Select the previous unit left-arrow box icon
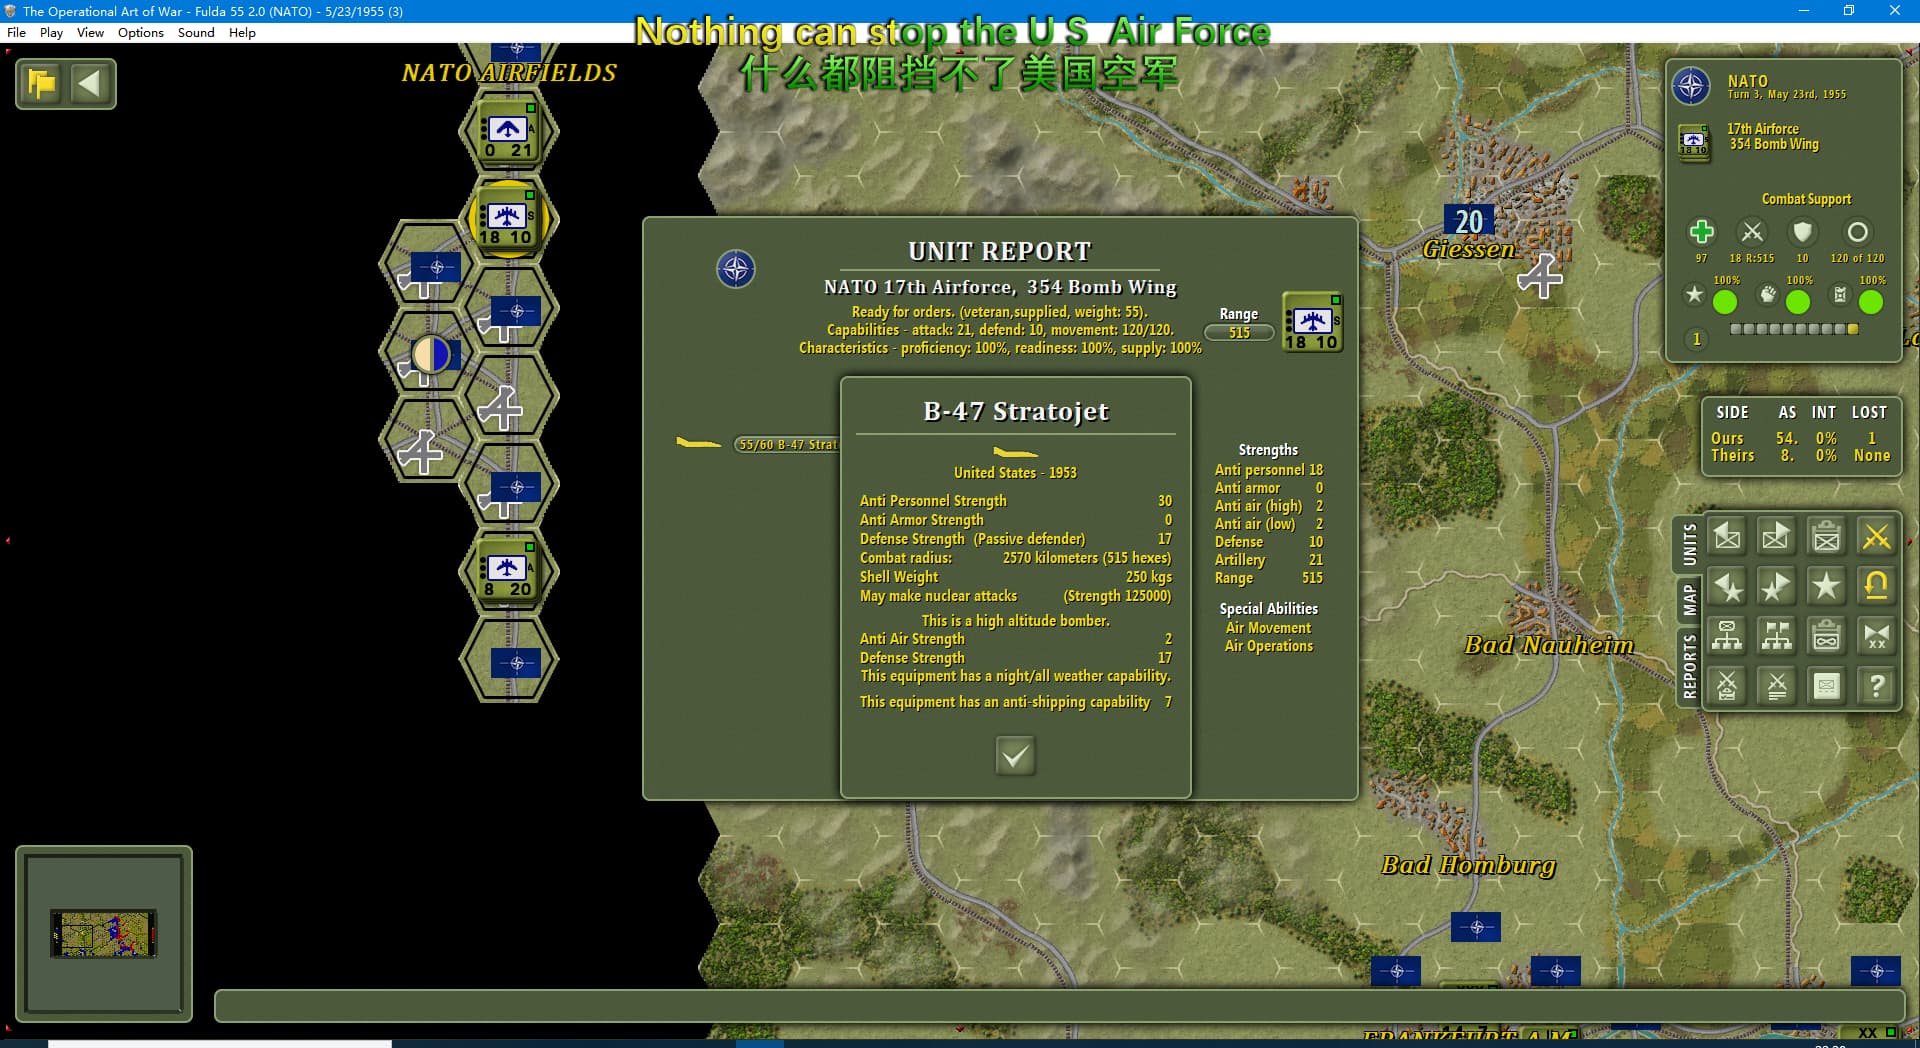The image size is (1920, 1048). (x=1727, y=537)
